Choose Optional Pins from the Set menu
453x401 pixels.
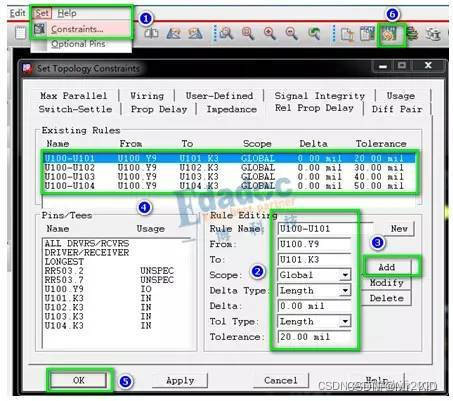pyautogui.click(x=78, y=44)
